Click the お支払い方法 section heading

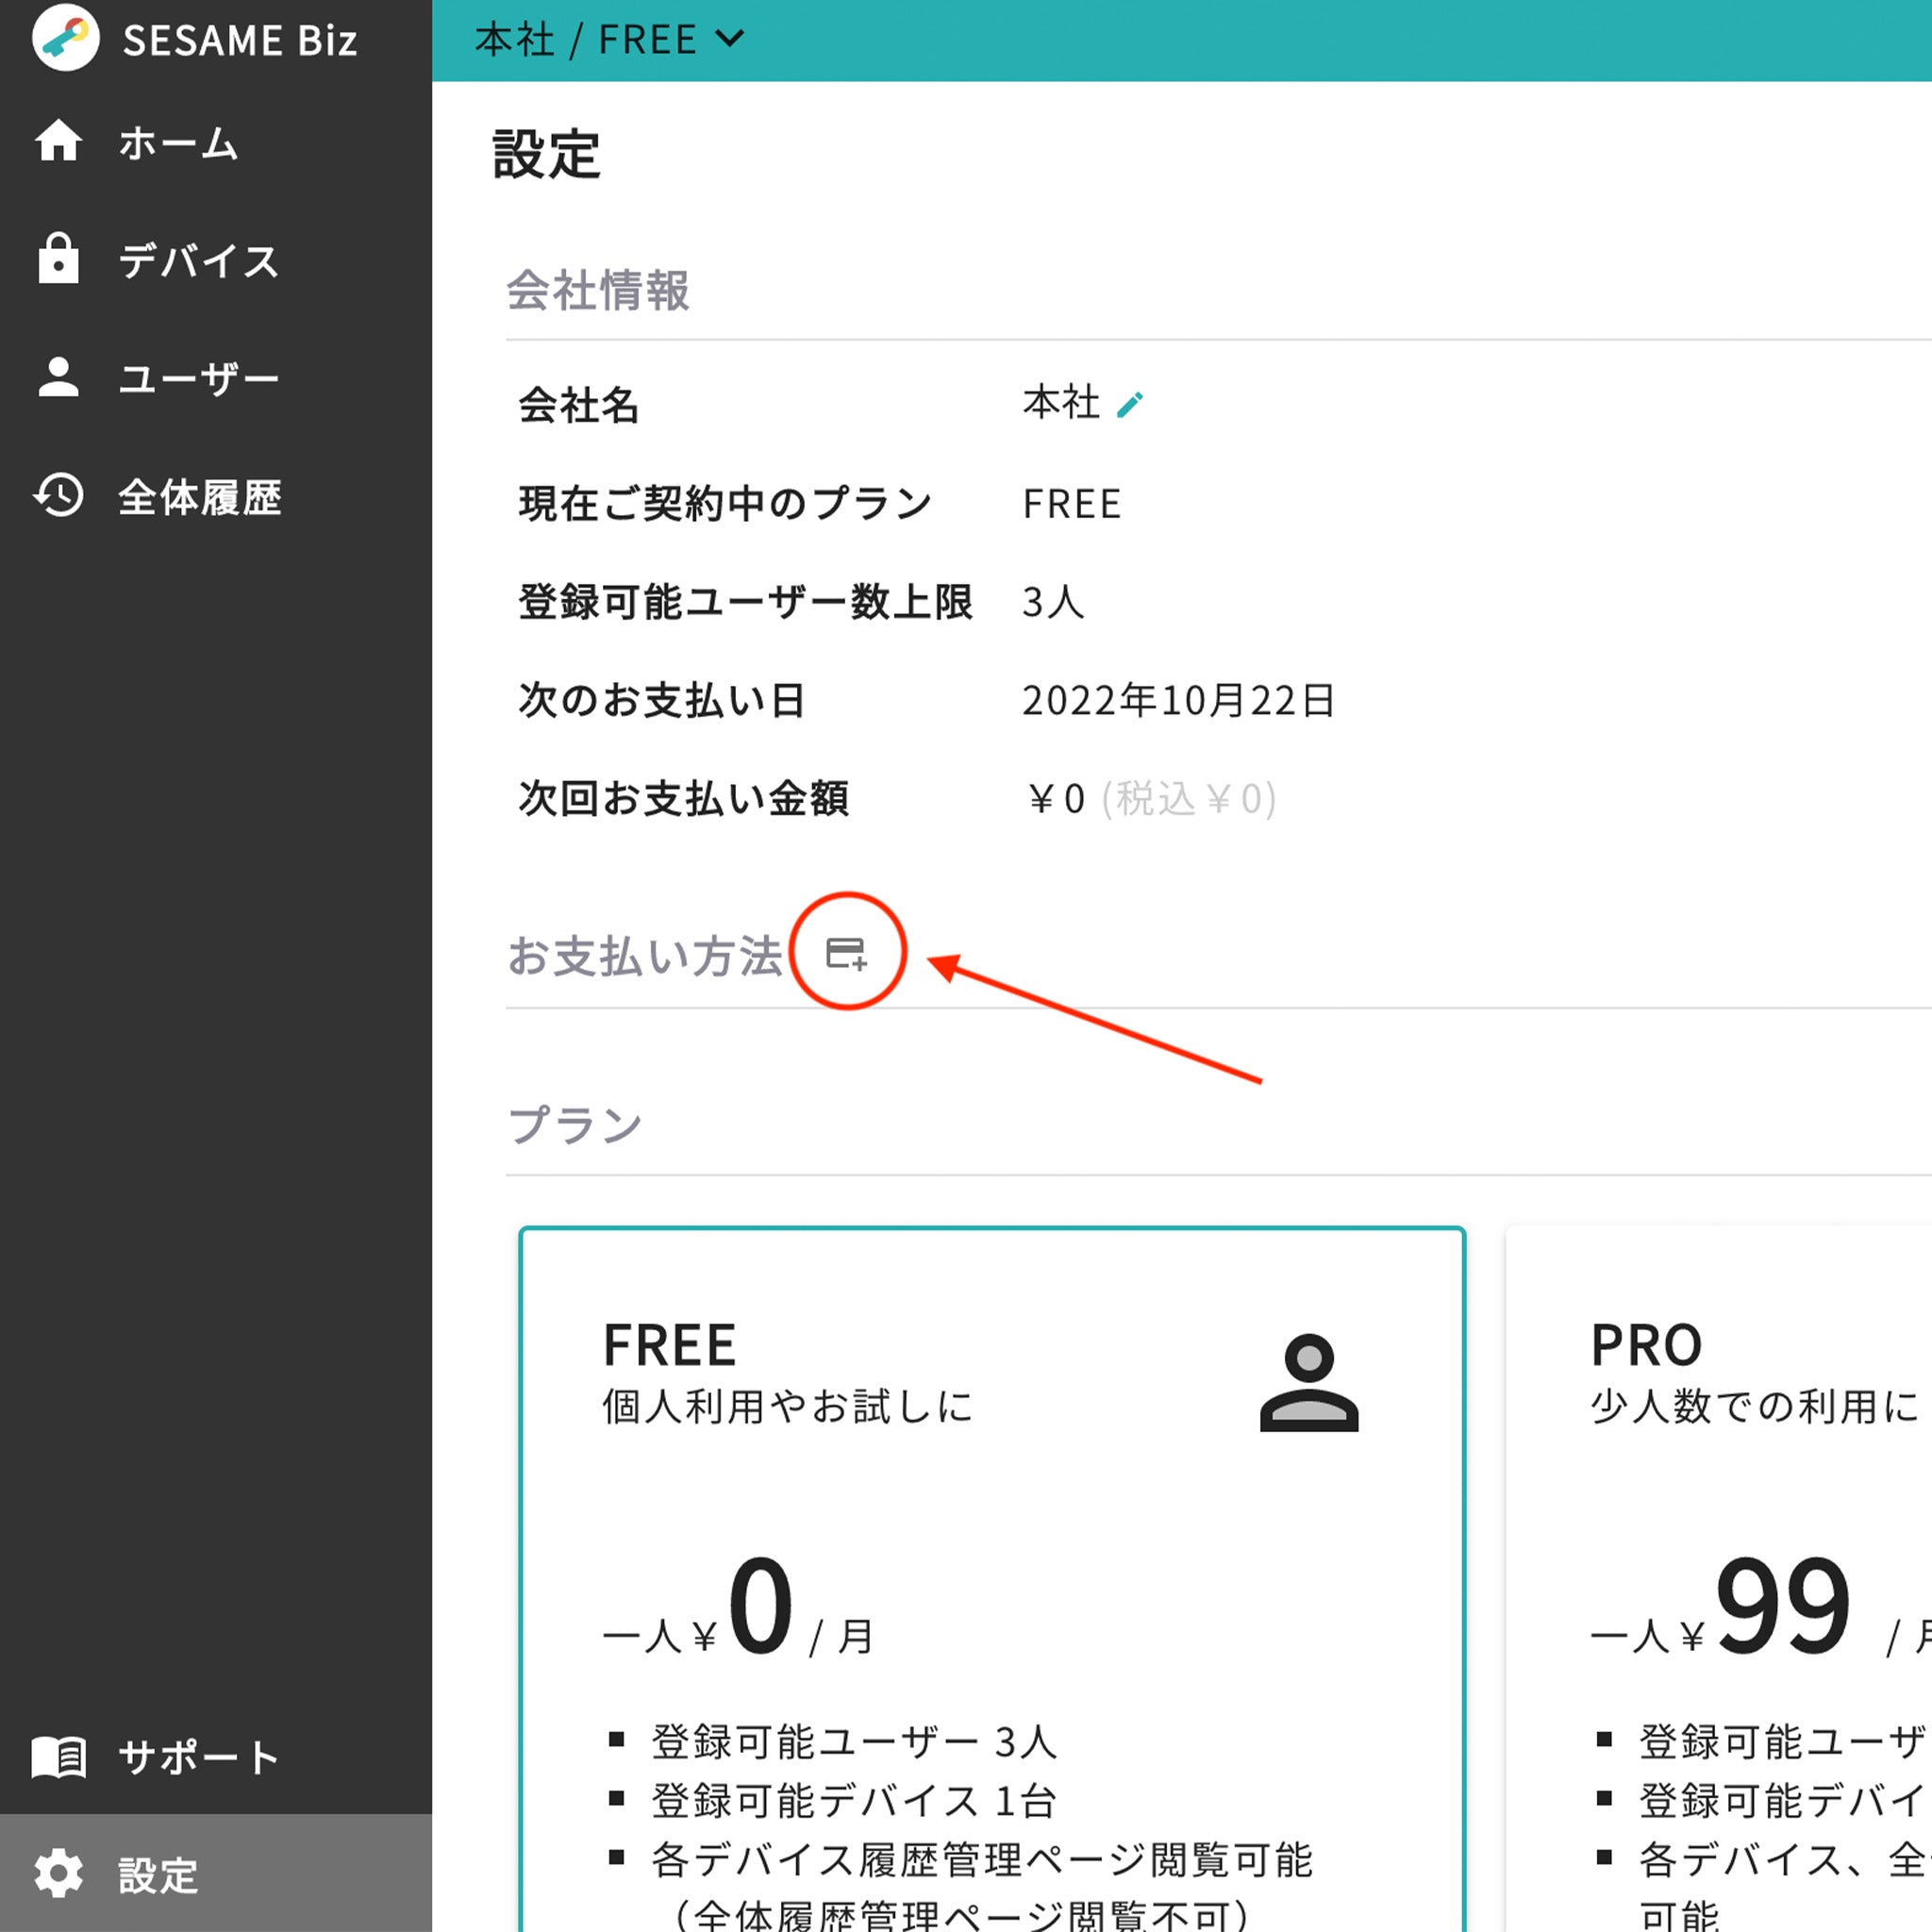click(644, 956)
